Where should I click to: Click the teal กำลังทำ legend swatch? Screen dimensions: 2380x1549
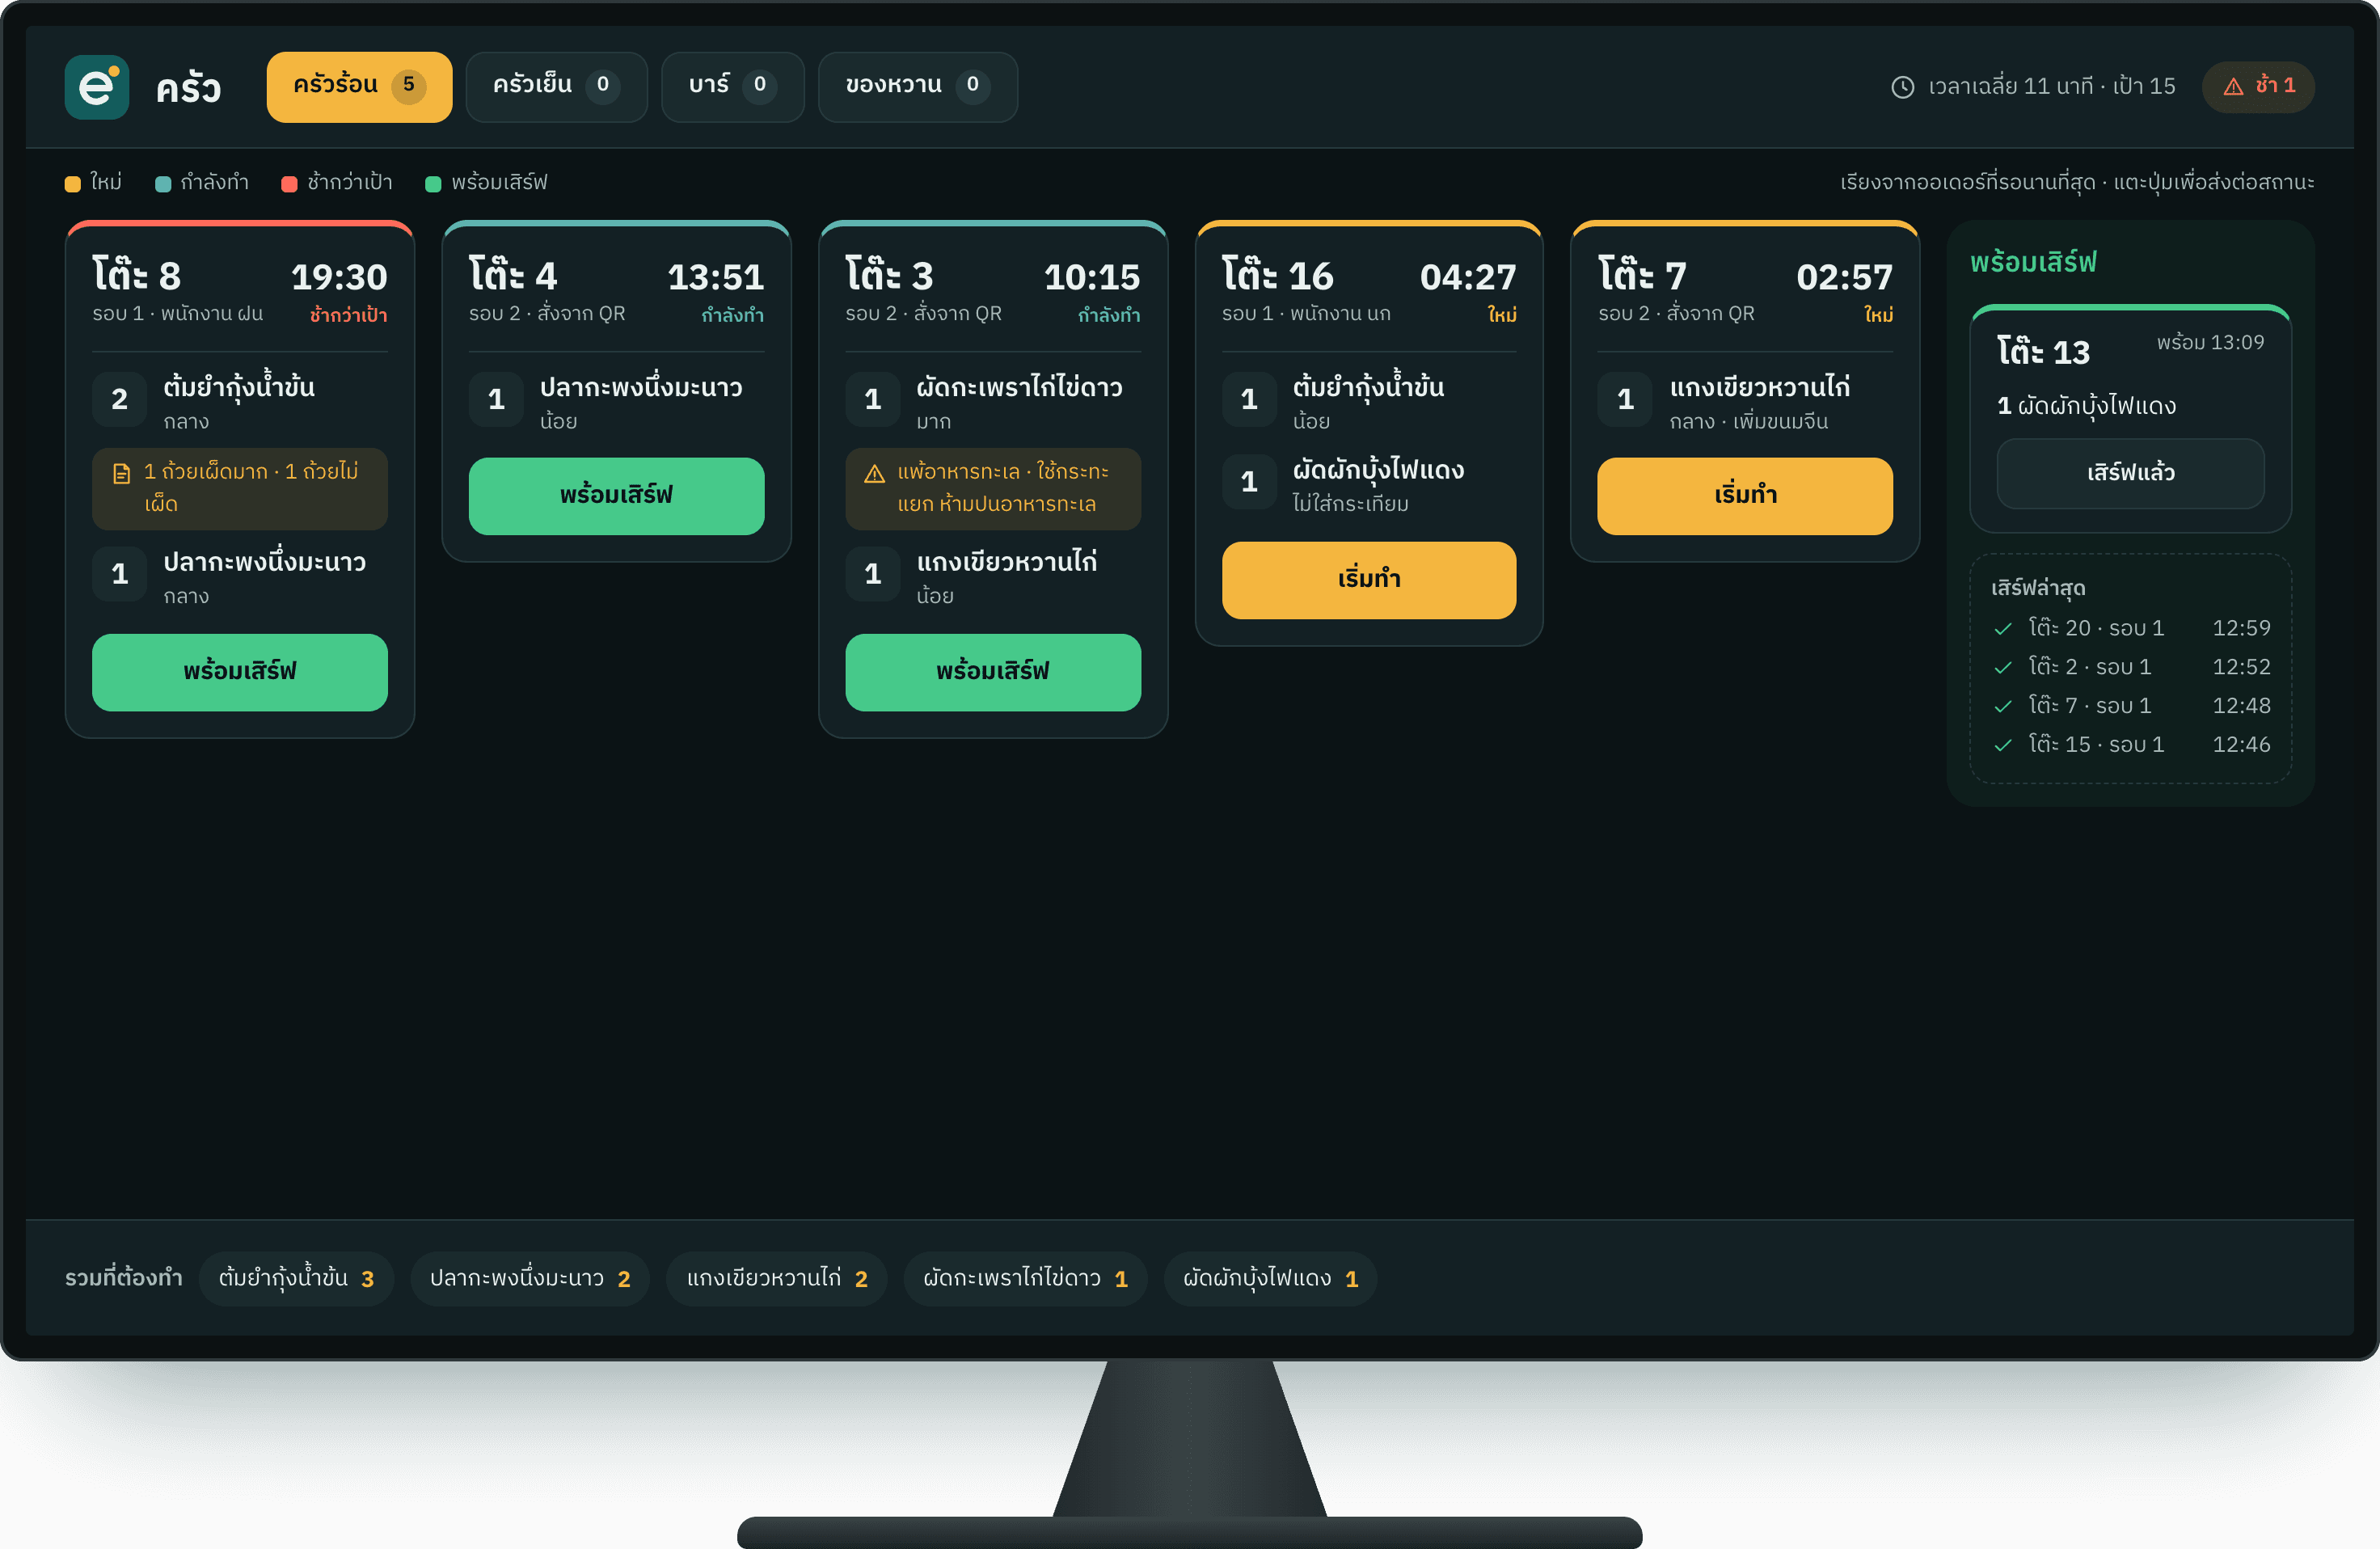coord(163,184)
